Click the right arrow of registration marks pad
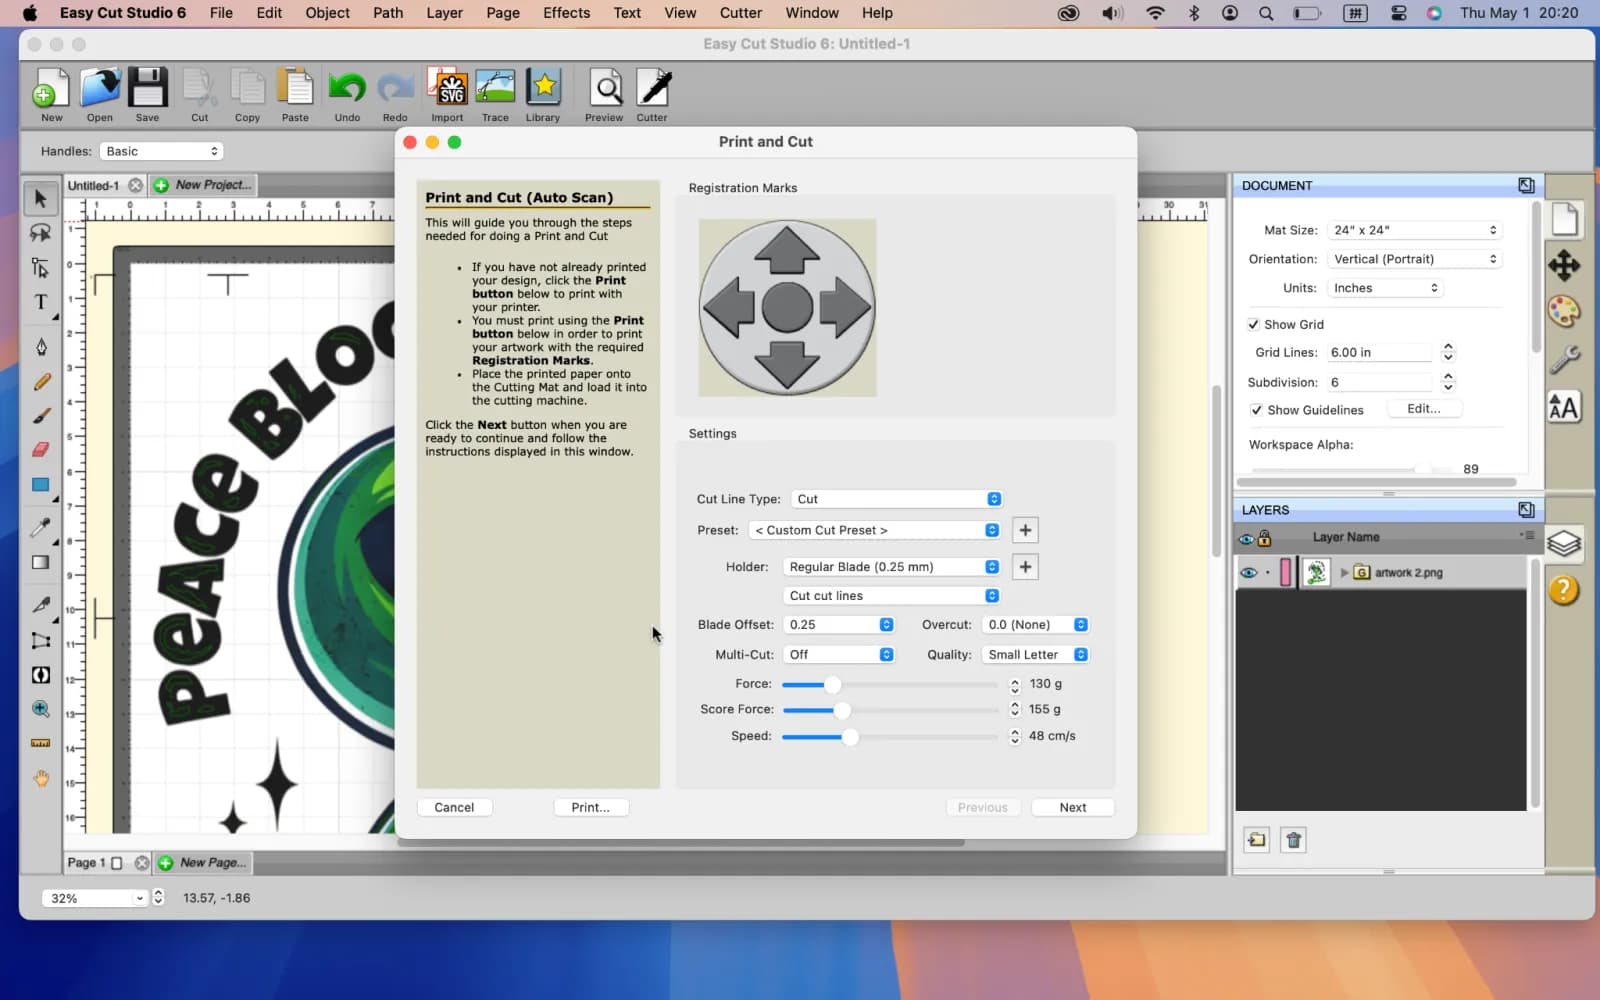1600x1000 pixels. tap(845, 308)
